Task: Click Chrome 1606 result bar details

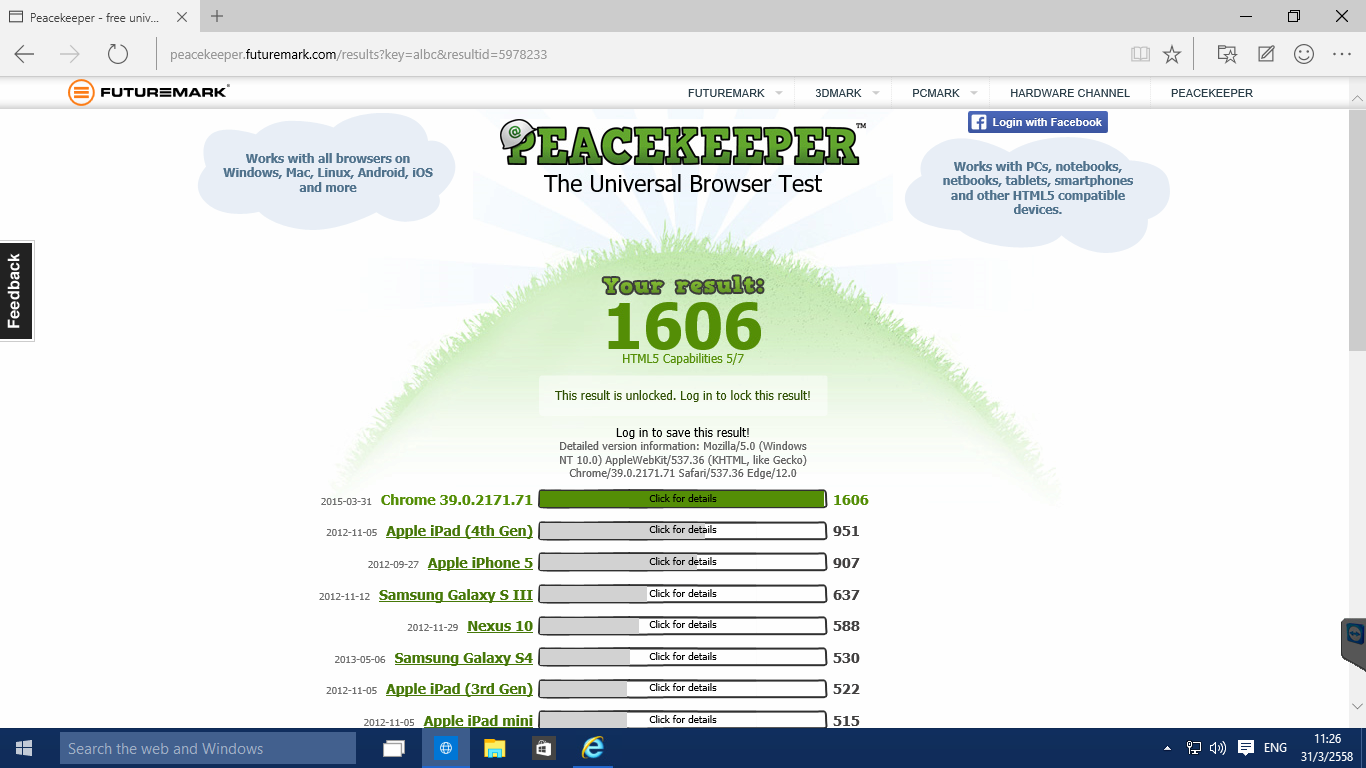Action: 683,499
